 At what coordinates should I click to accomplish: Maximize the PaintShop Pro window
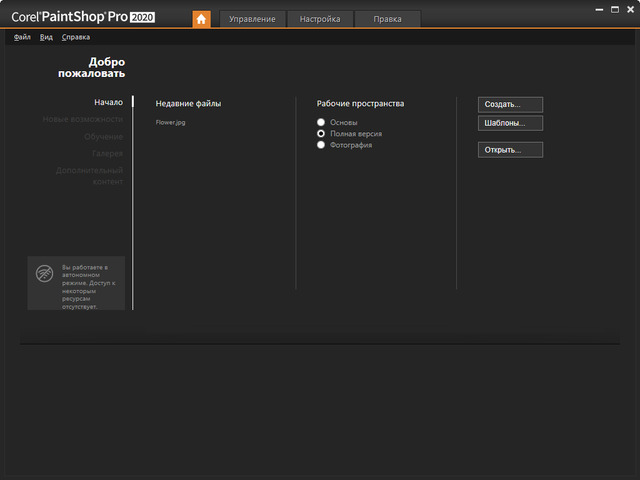[x=614, y=9]
